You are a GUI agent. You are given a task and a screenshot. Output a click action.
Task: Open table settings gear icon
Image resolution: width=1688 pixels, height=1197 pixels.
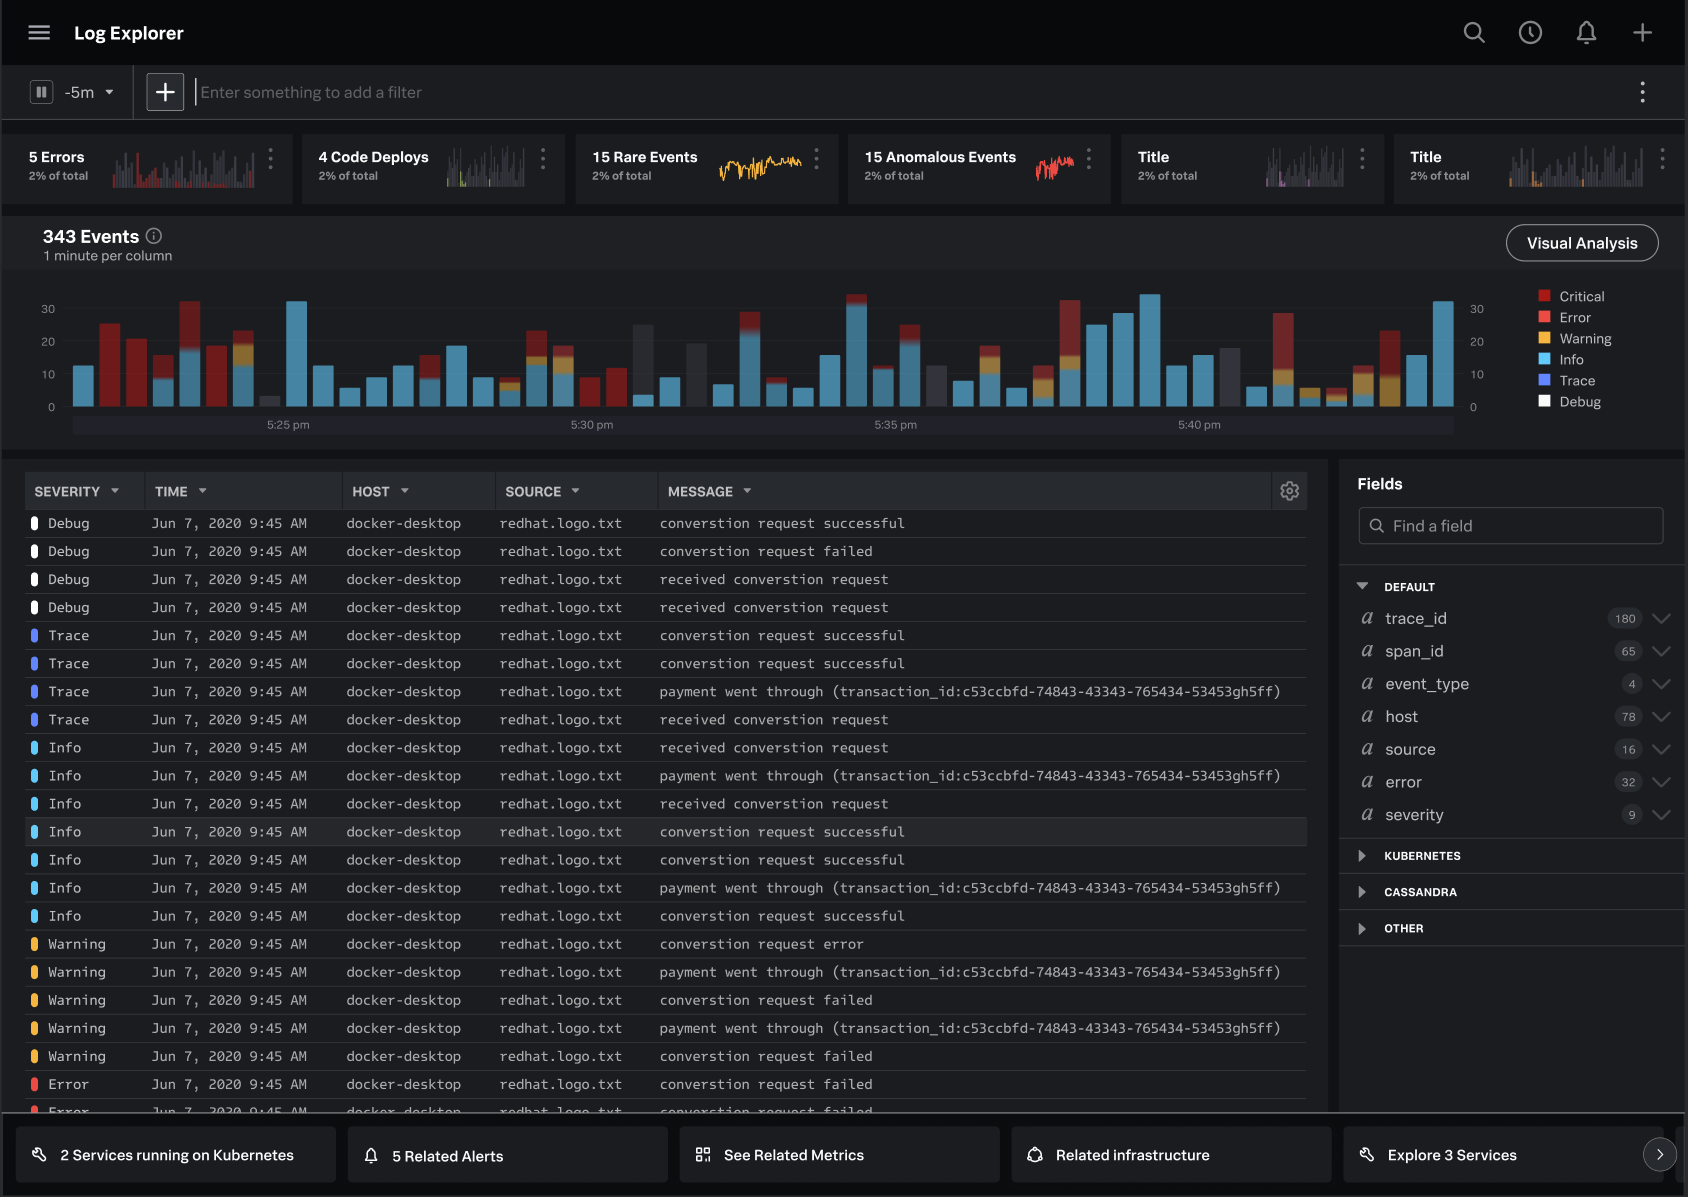coord(1289,491)
